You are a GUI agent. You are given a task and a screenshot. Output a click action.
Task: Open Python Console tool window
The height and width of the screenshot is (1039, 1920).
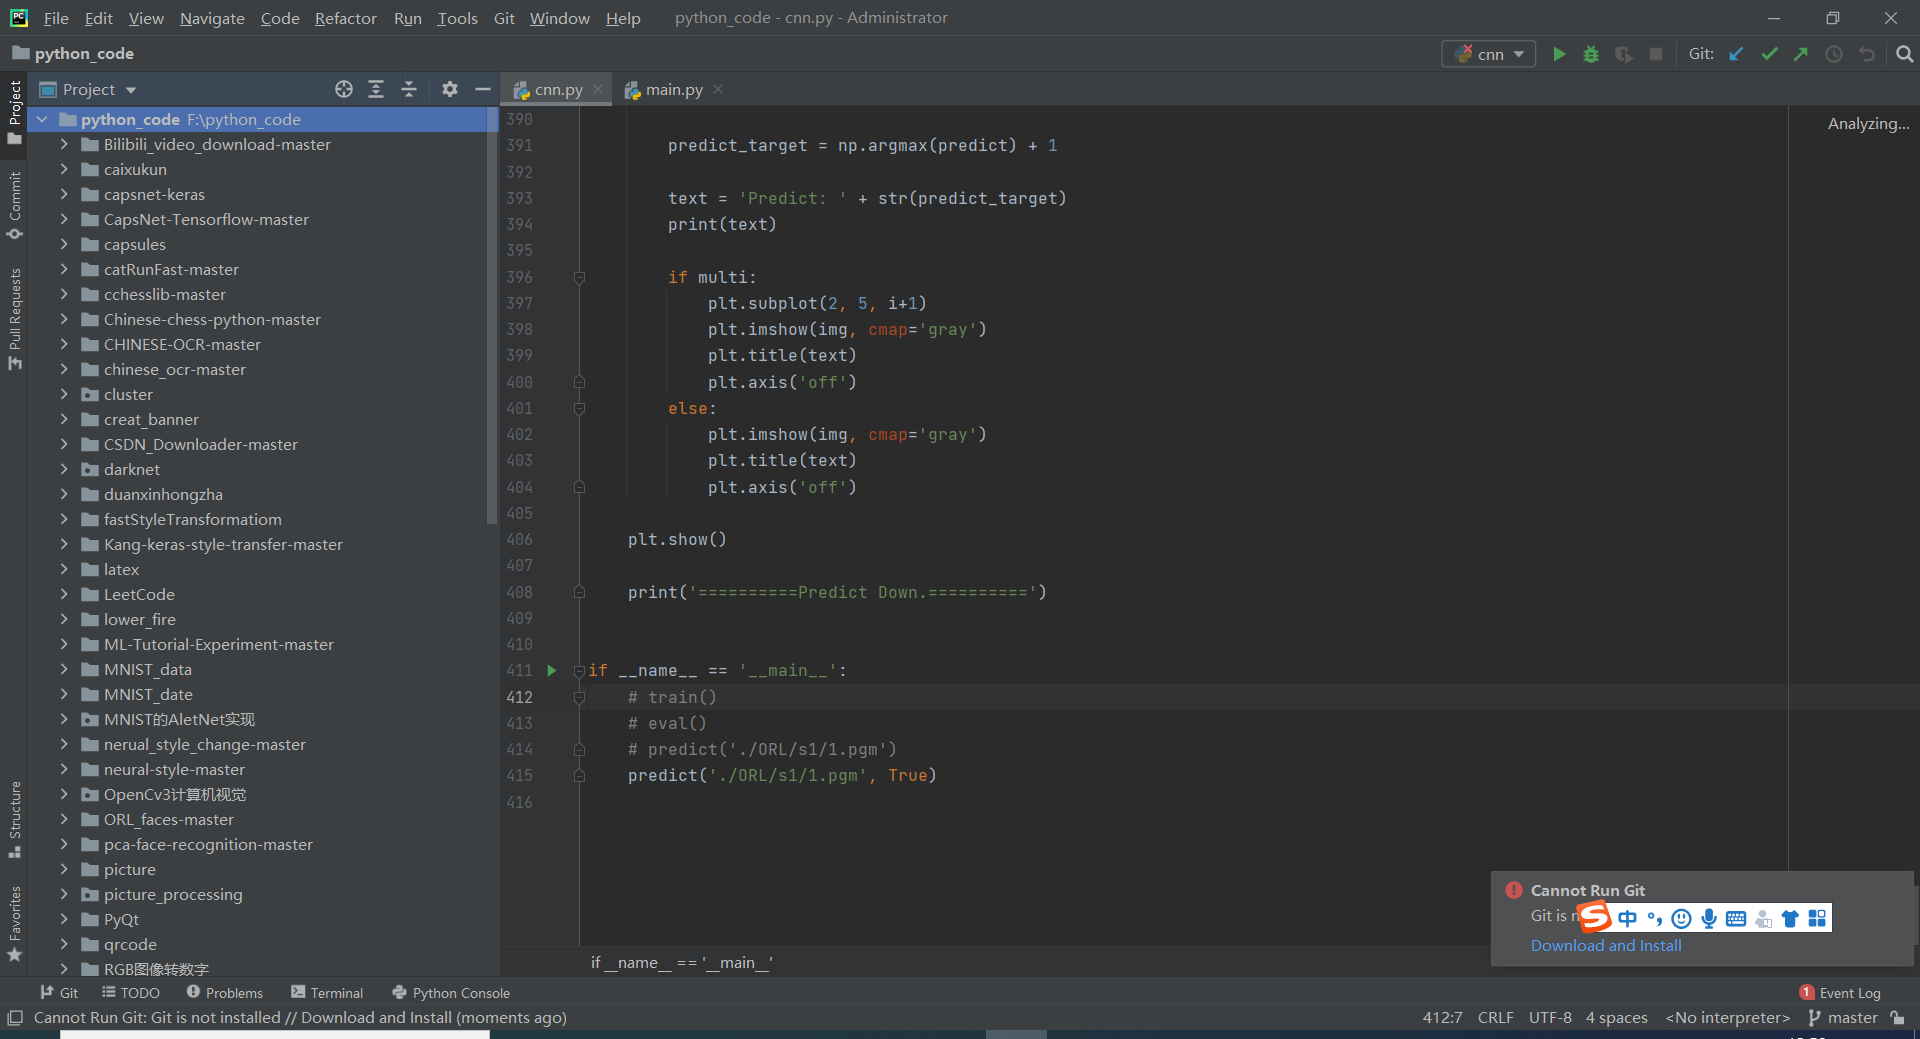(451, 993)
